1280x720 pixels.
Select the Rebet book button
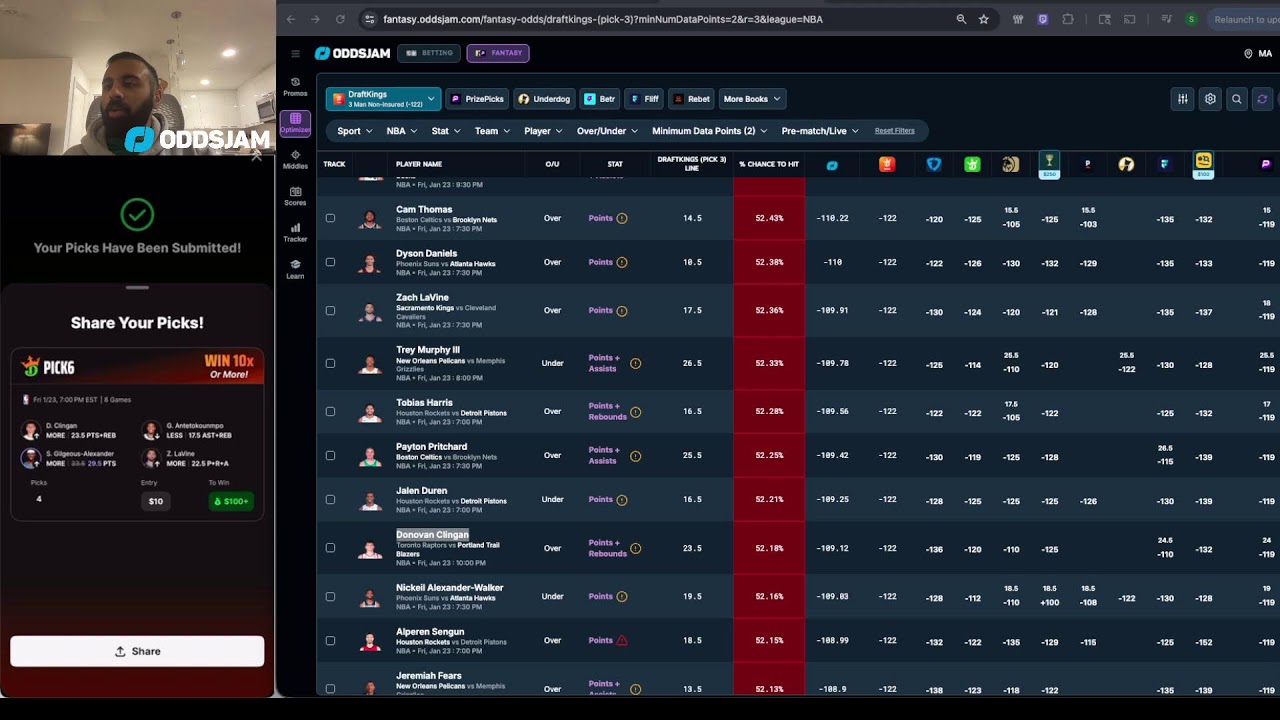pos(692,99)
